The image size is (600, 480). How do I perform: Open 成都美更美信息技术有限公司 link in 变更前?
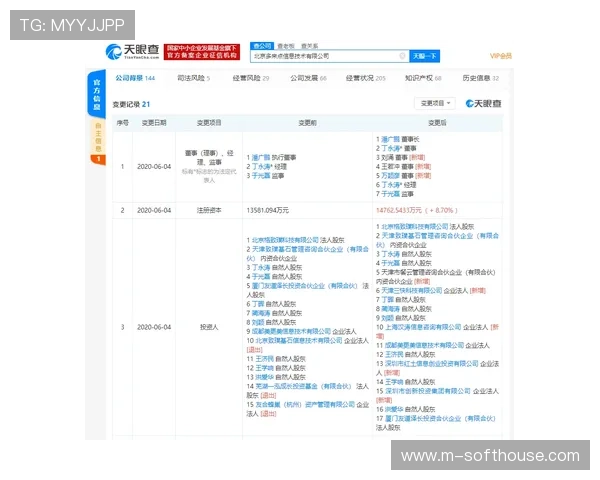click(291, 331)
